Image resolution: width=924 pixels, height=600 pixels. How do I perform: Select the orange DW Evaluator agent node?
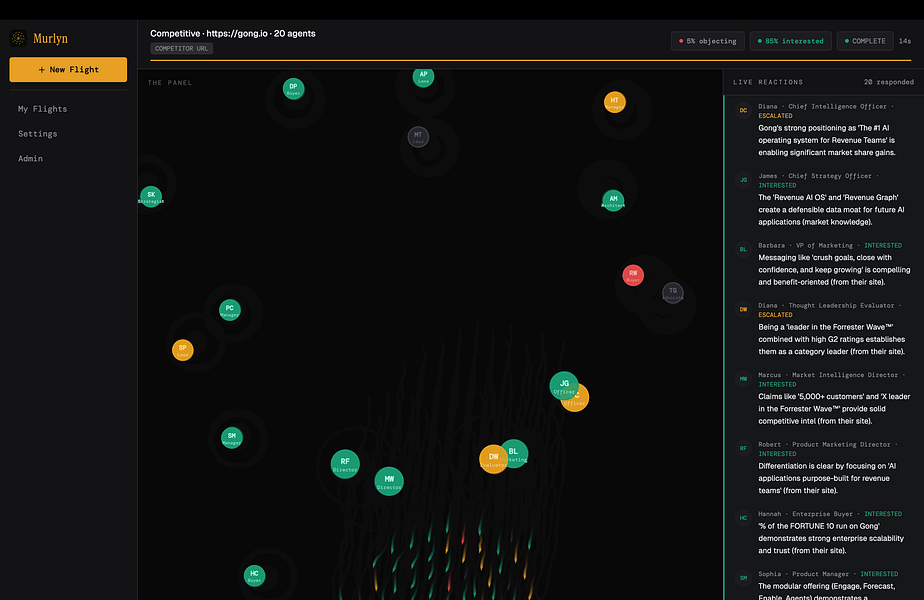coord(493,459)
